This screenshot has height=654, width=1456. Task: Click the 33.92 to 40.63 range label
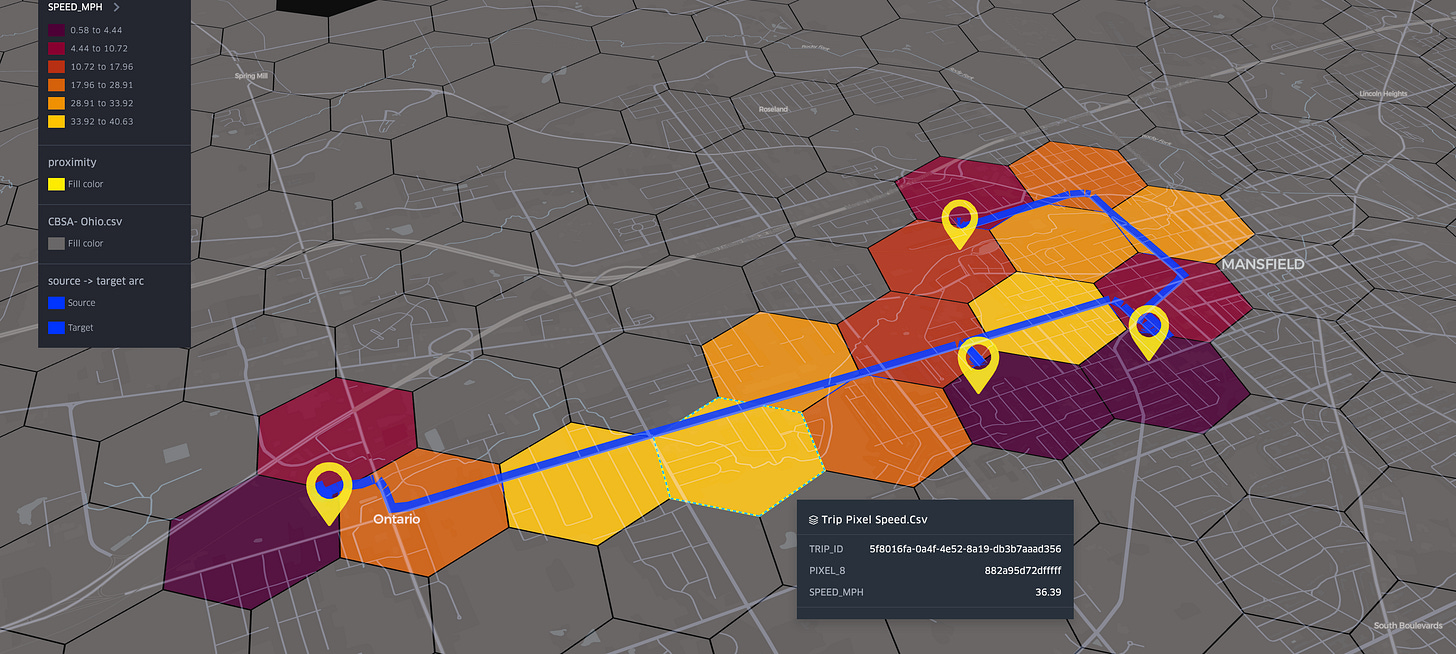(x=102, y=121)
